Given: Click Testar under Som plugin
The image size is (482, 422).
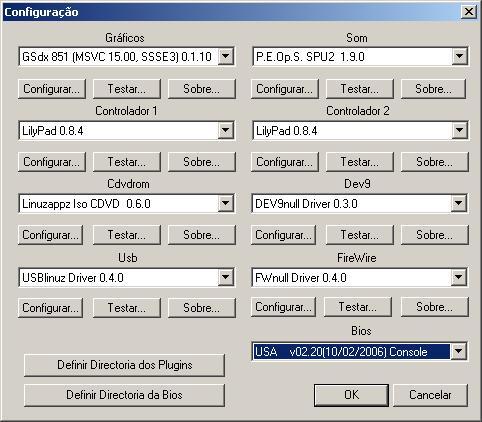Looking at the screenshot, I should (x=359, y=89).
